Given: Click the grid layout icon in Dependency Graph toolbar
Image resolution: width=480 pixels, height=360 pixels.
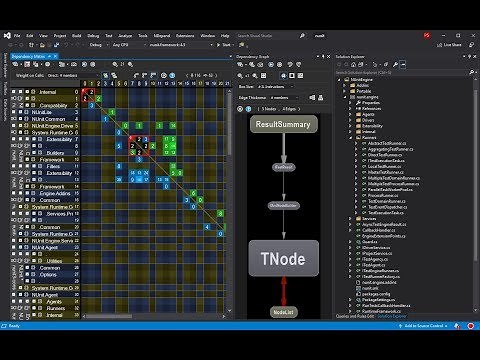Looking at the screenshot, I should 263,76.
